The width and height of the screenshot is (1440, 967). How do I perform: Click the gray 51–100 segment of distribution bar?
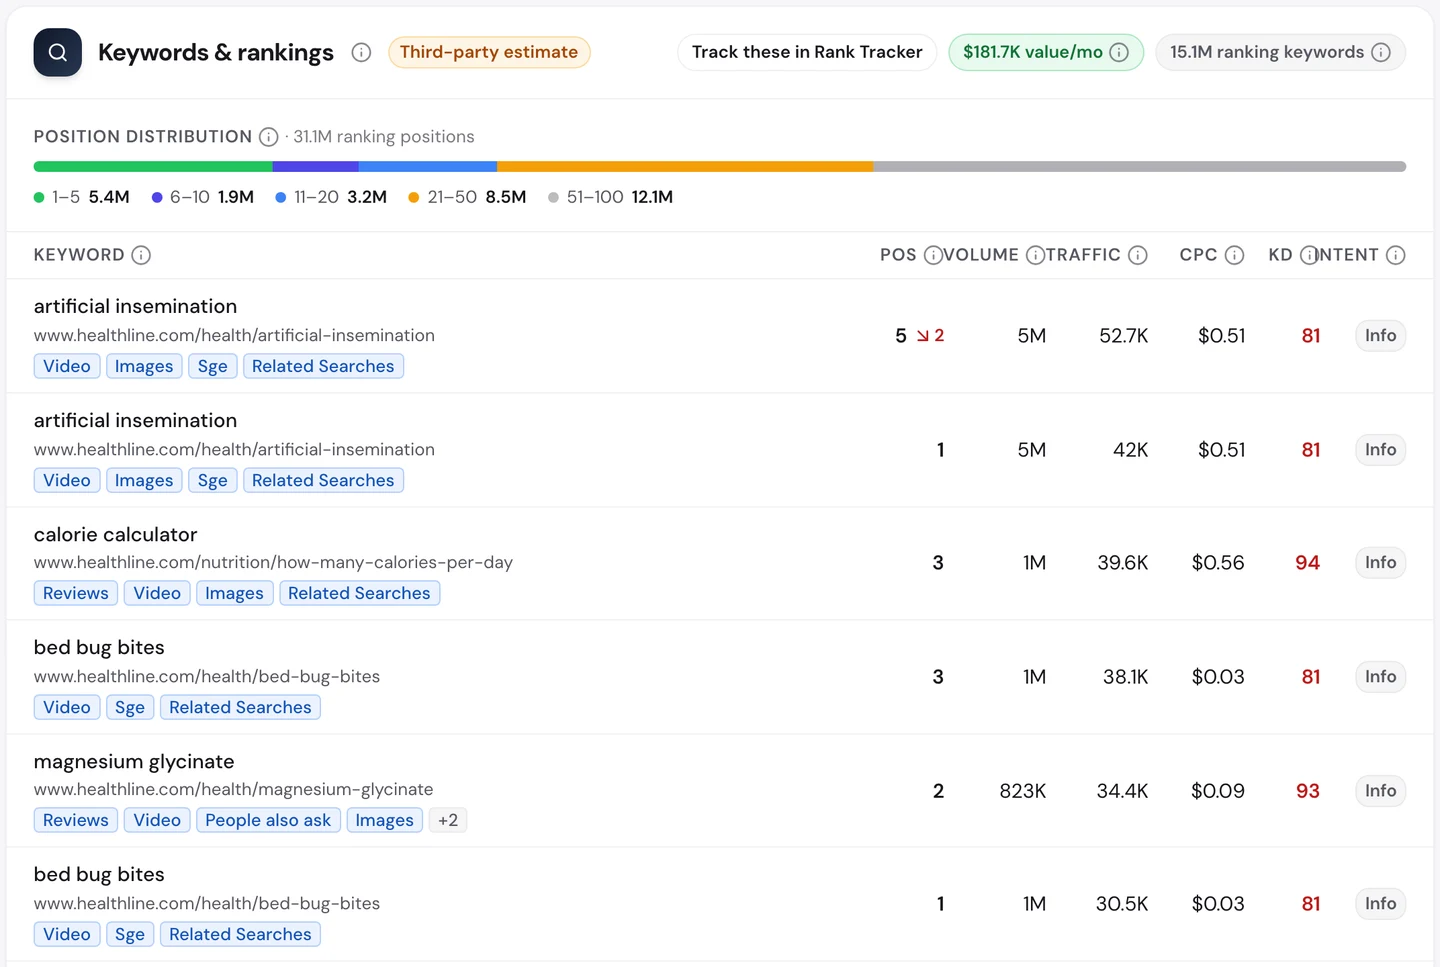pos(1139,167)
